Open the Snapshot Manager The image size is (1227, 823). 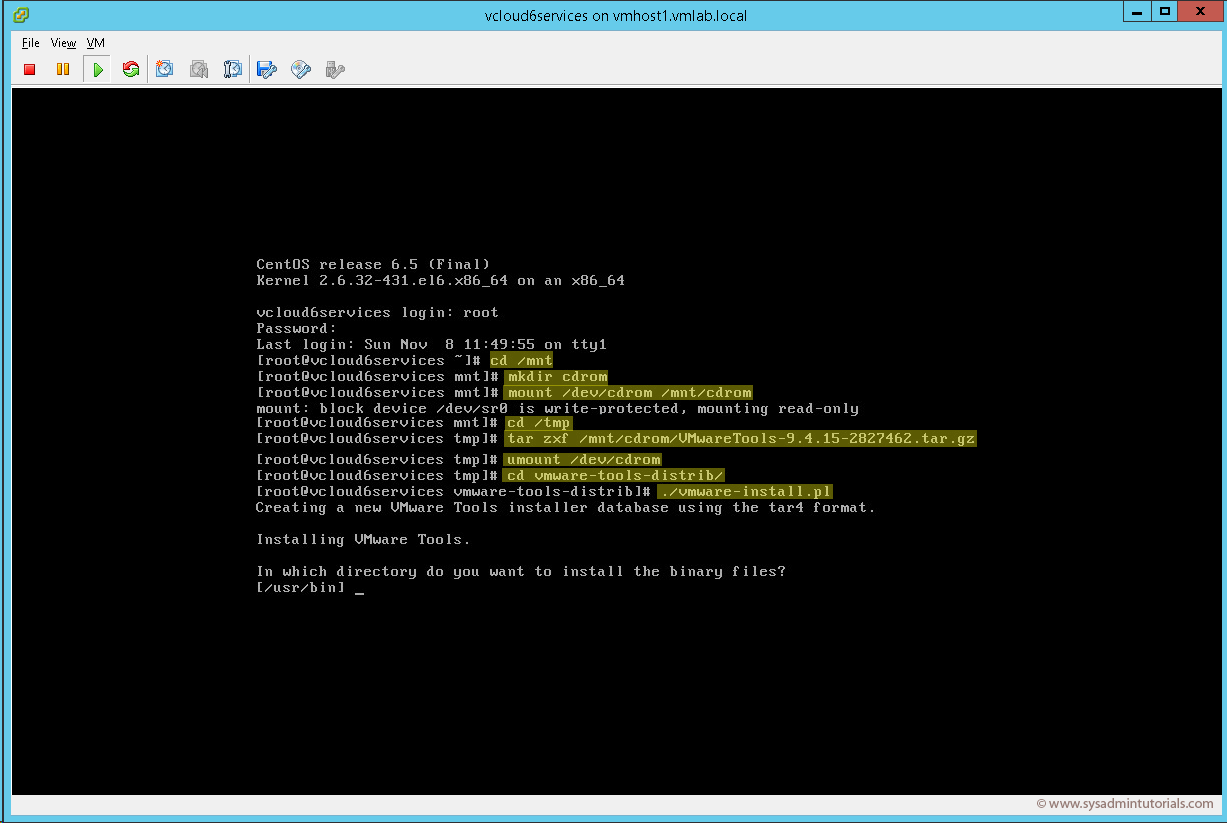pyautogui.click(x=232, y=69)
